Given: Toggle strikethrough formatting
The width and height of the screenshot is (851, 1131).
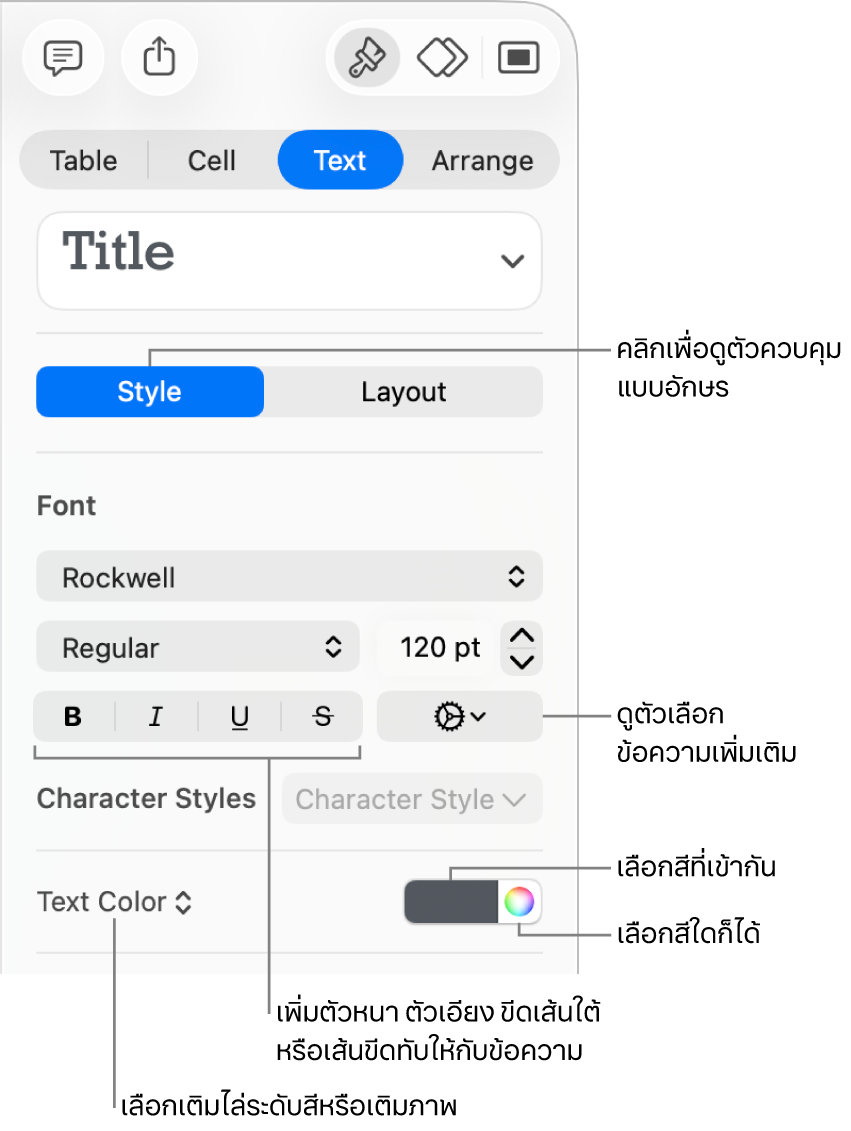Looking at the screenshot, I should point(322,716).
